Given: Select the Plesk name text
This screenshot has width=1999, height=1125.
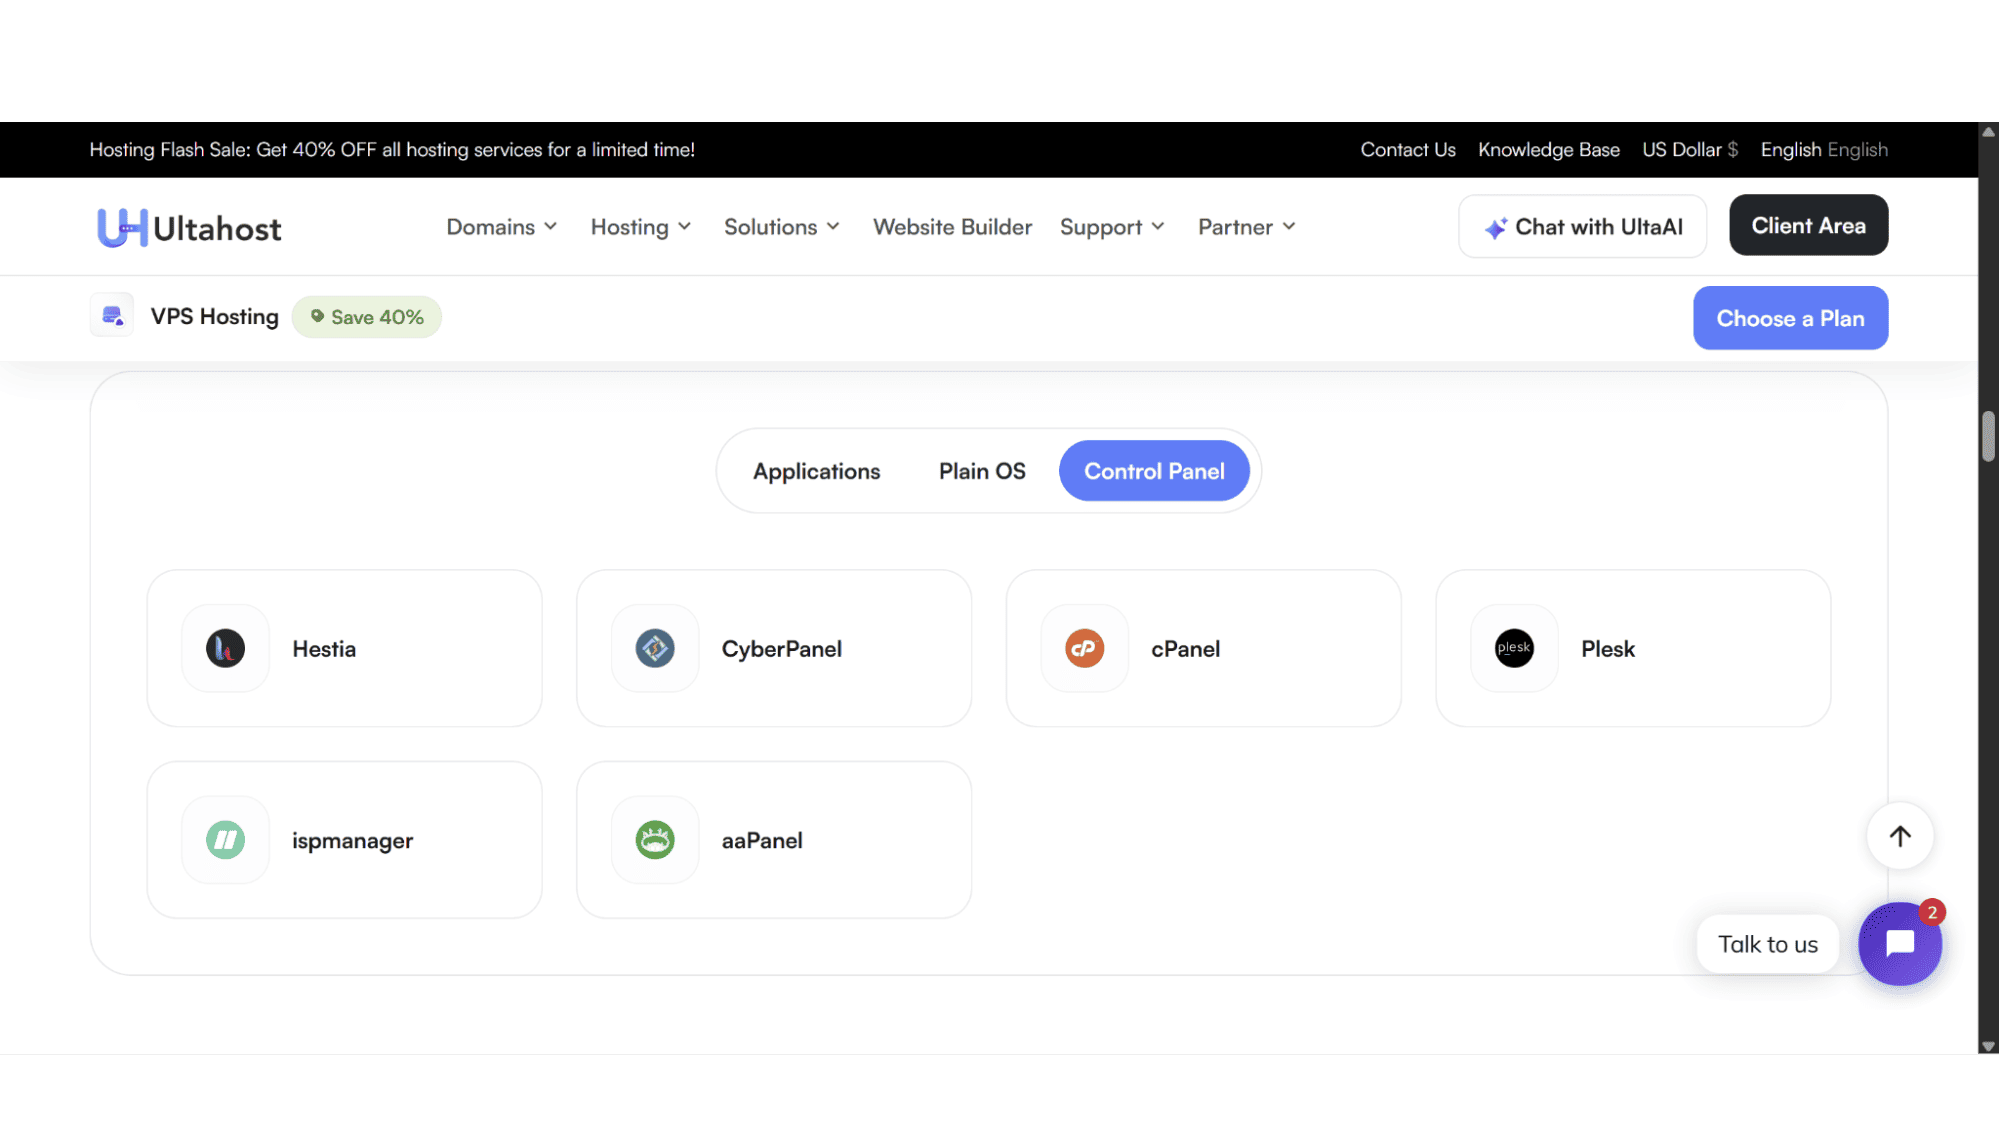Looking at the screenshot, I should (1608, 649).
